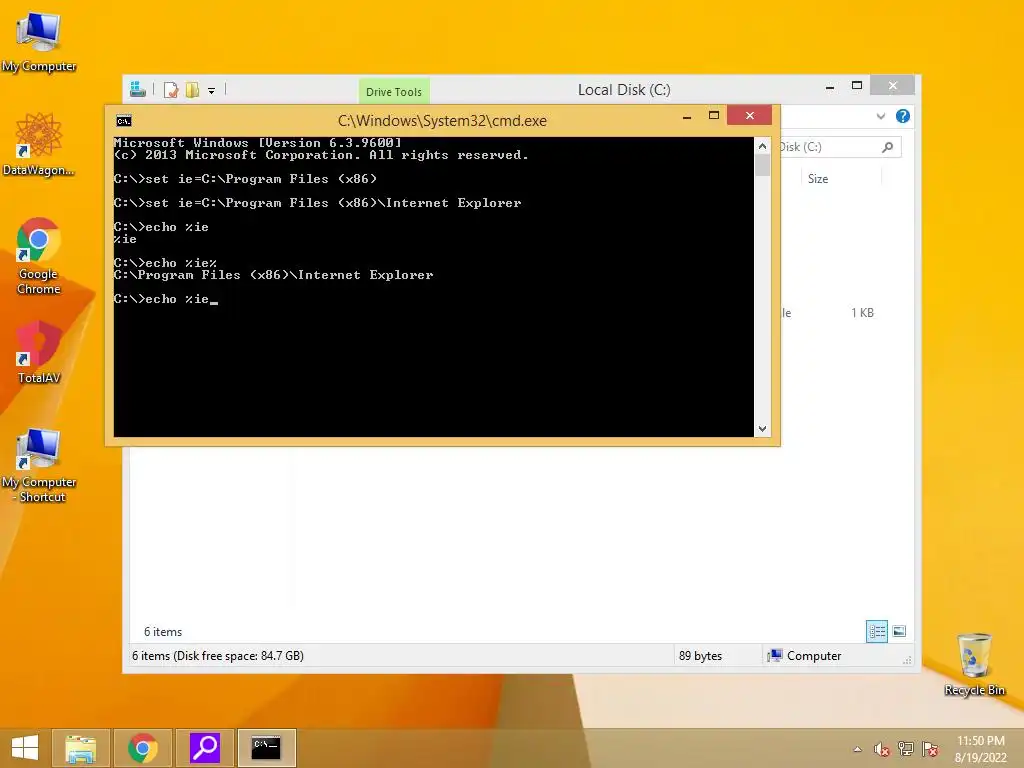This screenshot has width=1024, height=768.
Task: Click the 'Computer' status bar entry
Action: [x=805, y=656]
